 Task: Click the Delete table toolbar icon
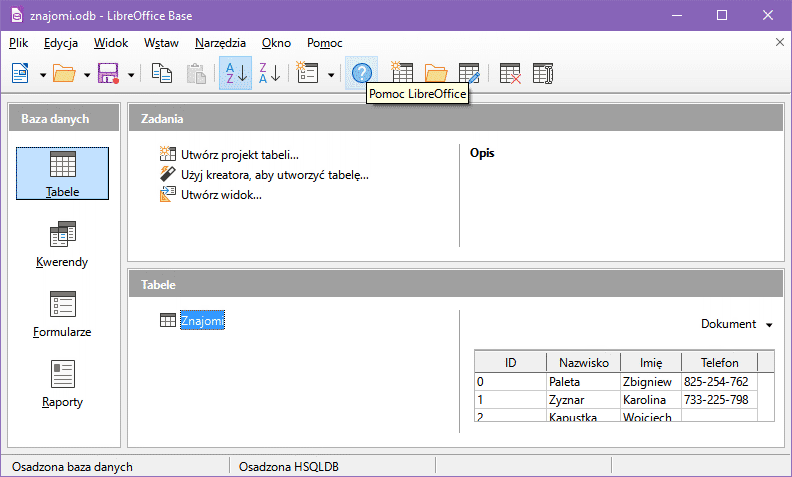(510, 73)
